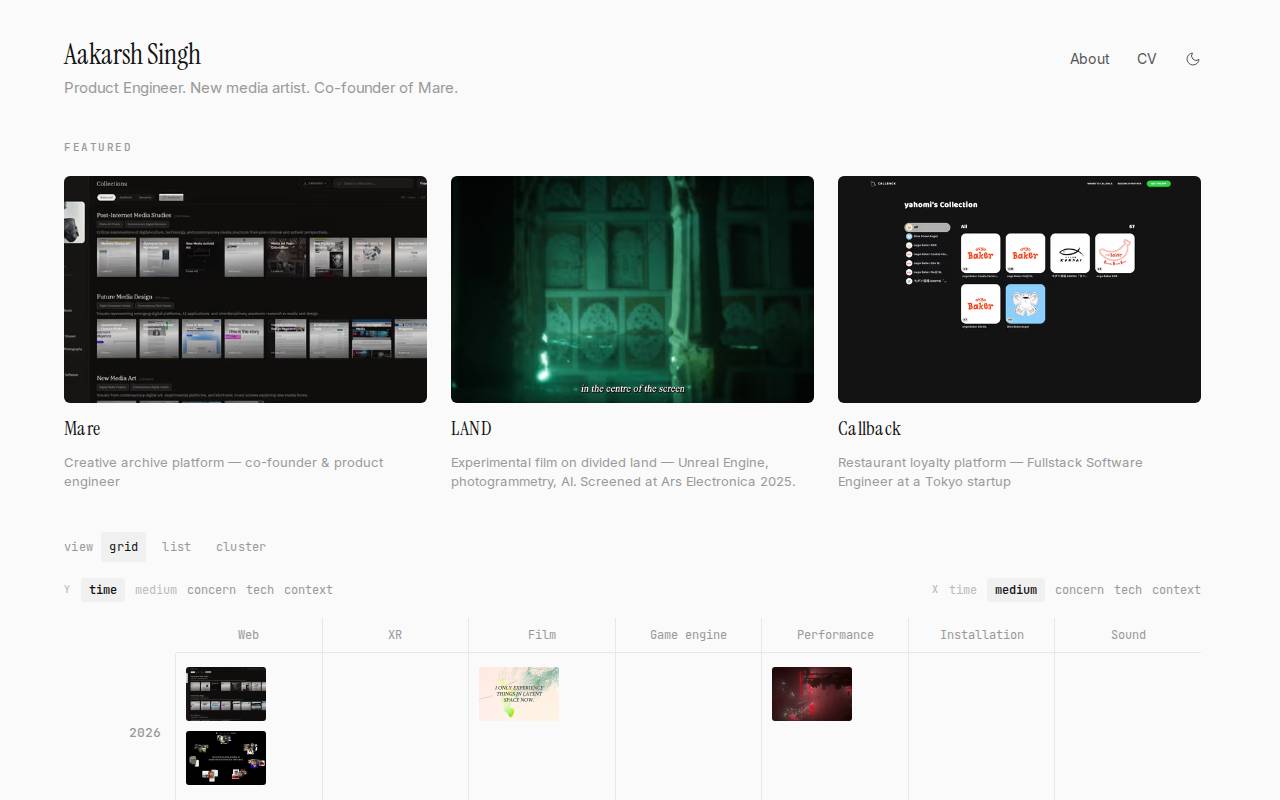This screenshot has height=800, width=1280.
Task: Click the Product Engineer tagline
Action: (261, 88)
